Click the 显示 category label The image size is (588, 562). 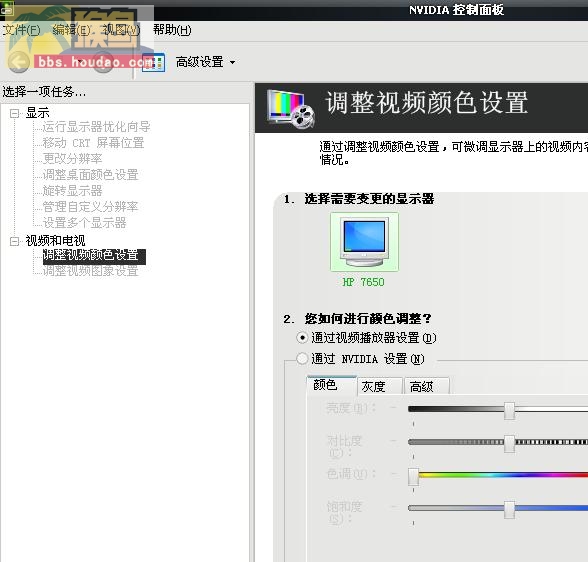pyautogui.click(x=38, y=113)
